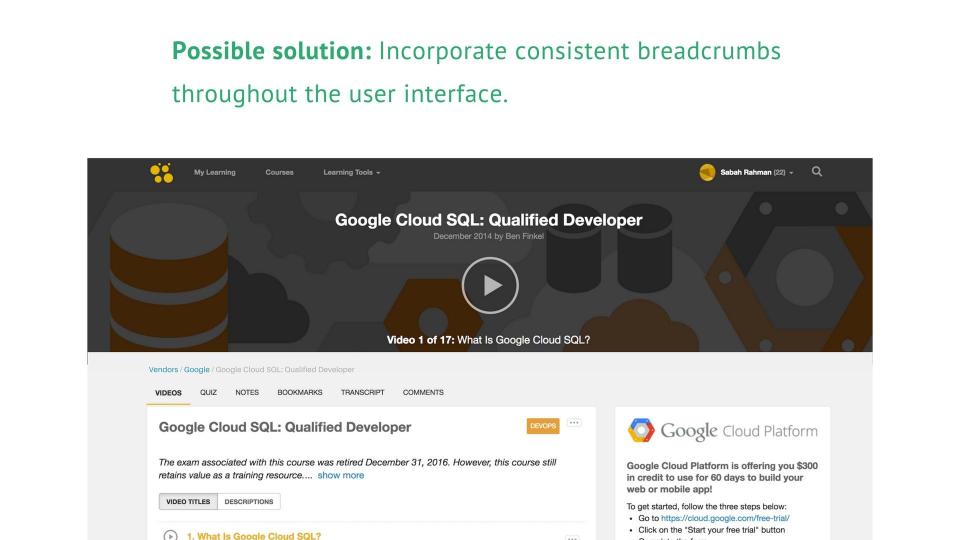Click the orange DEVOPS tag
Screen dimensions: 960x540
pos(543,426)
